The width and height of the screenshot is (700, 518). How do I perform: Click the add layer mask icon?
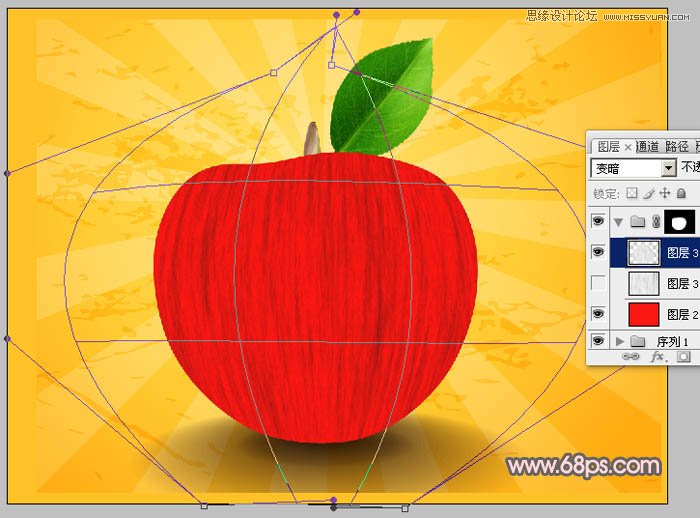coord(683,356)
